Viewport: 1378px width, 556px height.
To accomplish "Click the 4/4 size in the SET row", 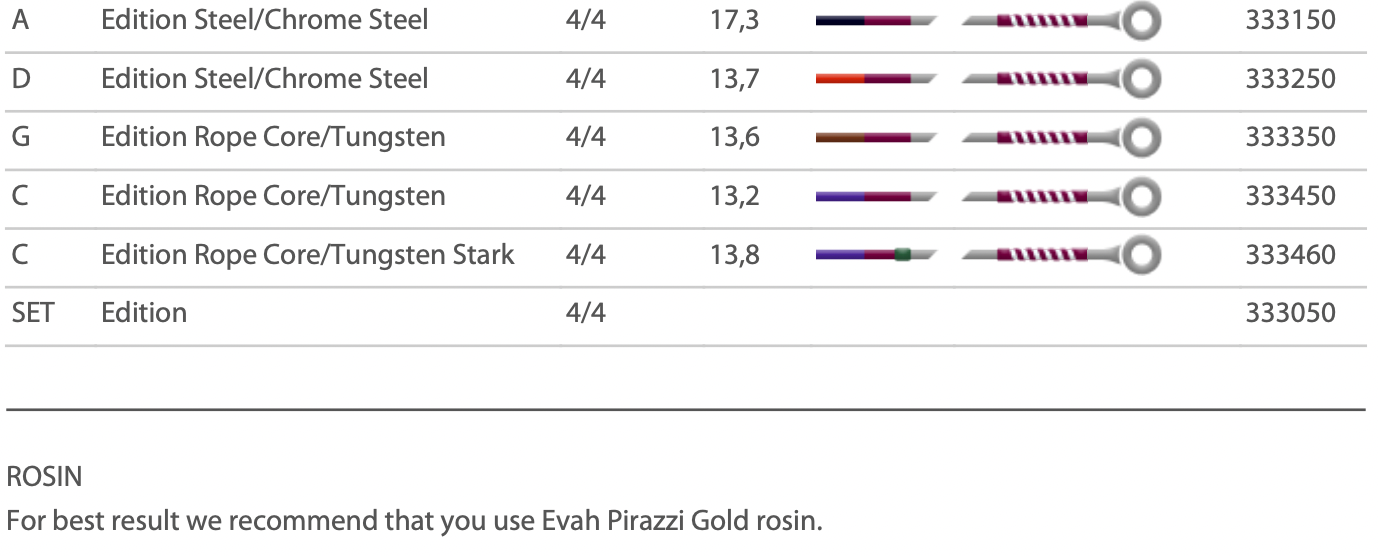I will (x=585, y=313).
